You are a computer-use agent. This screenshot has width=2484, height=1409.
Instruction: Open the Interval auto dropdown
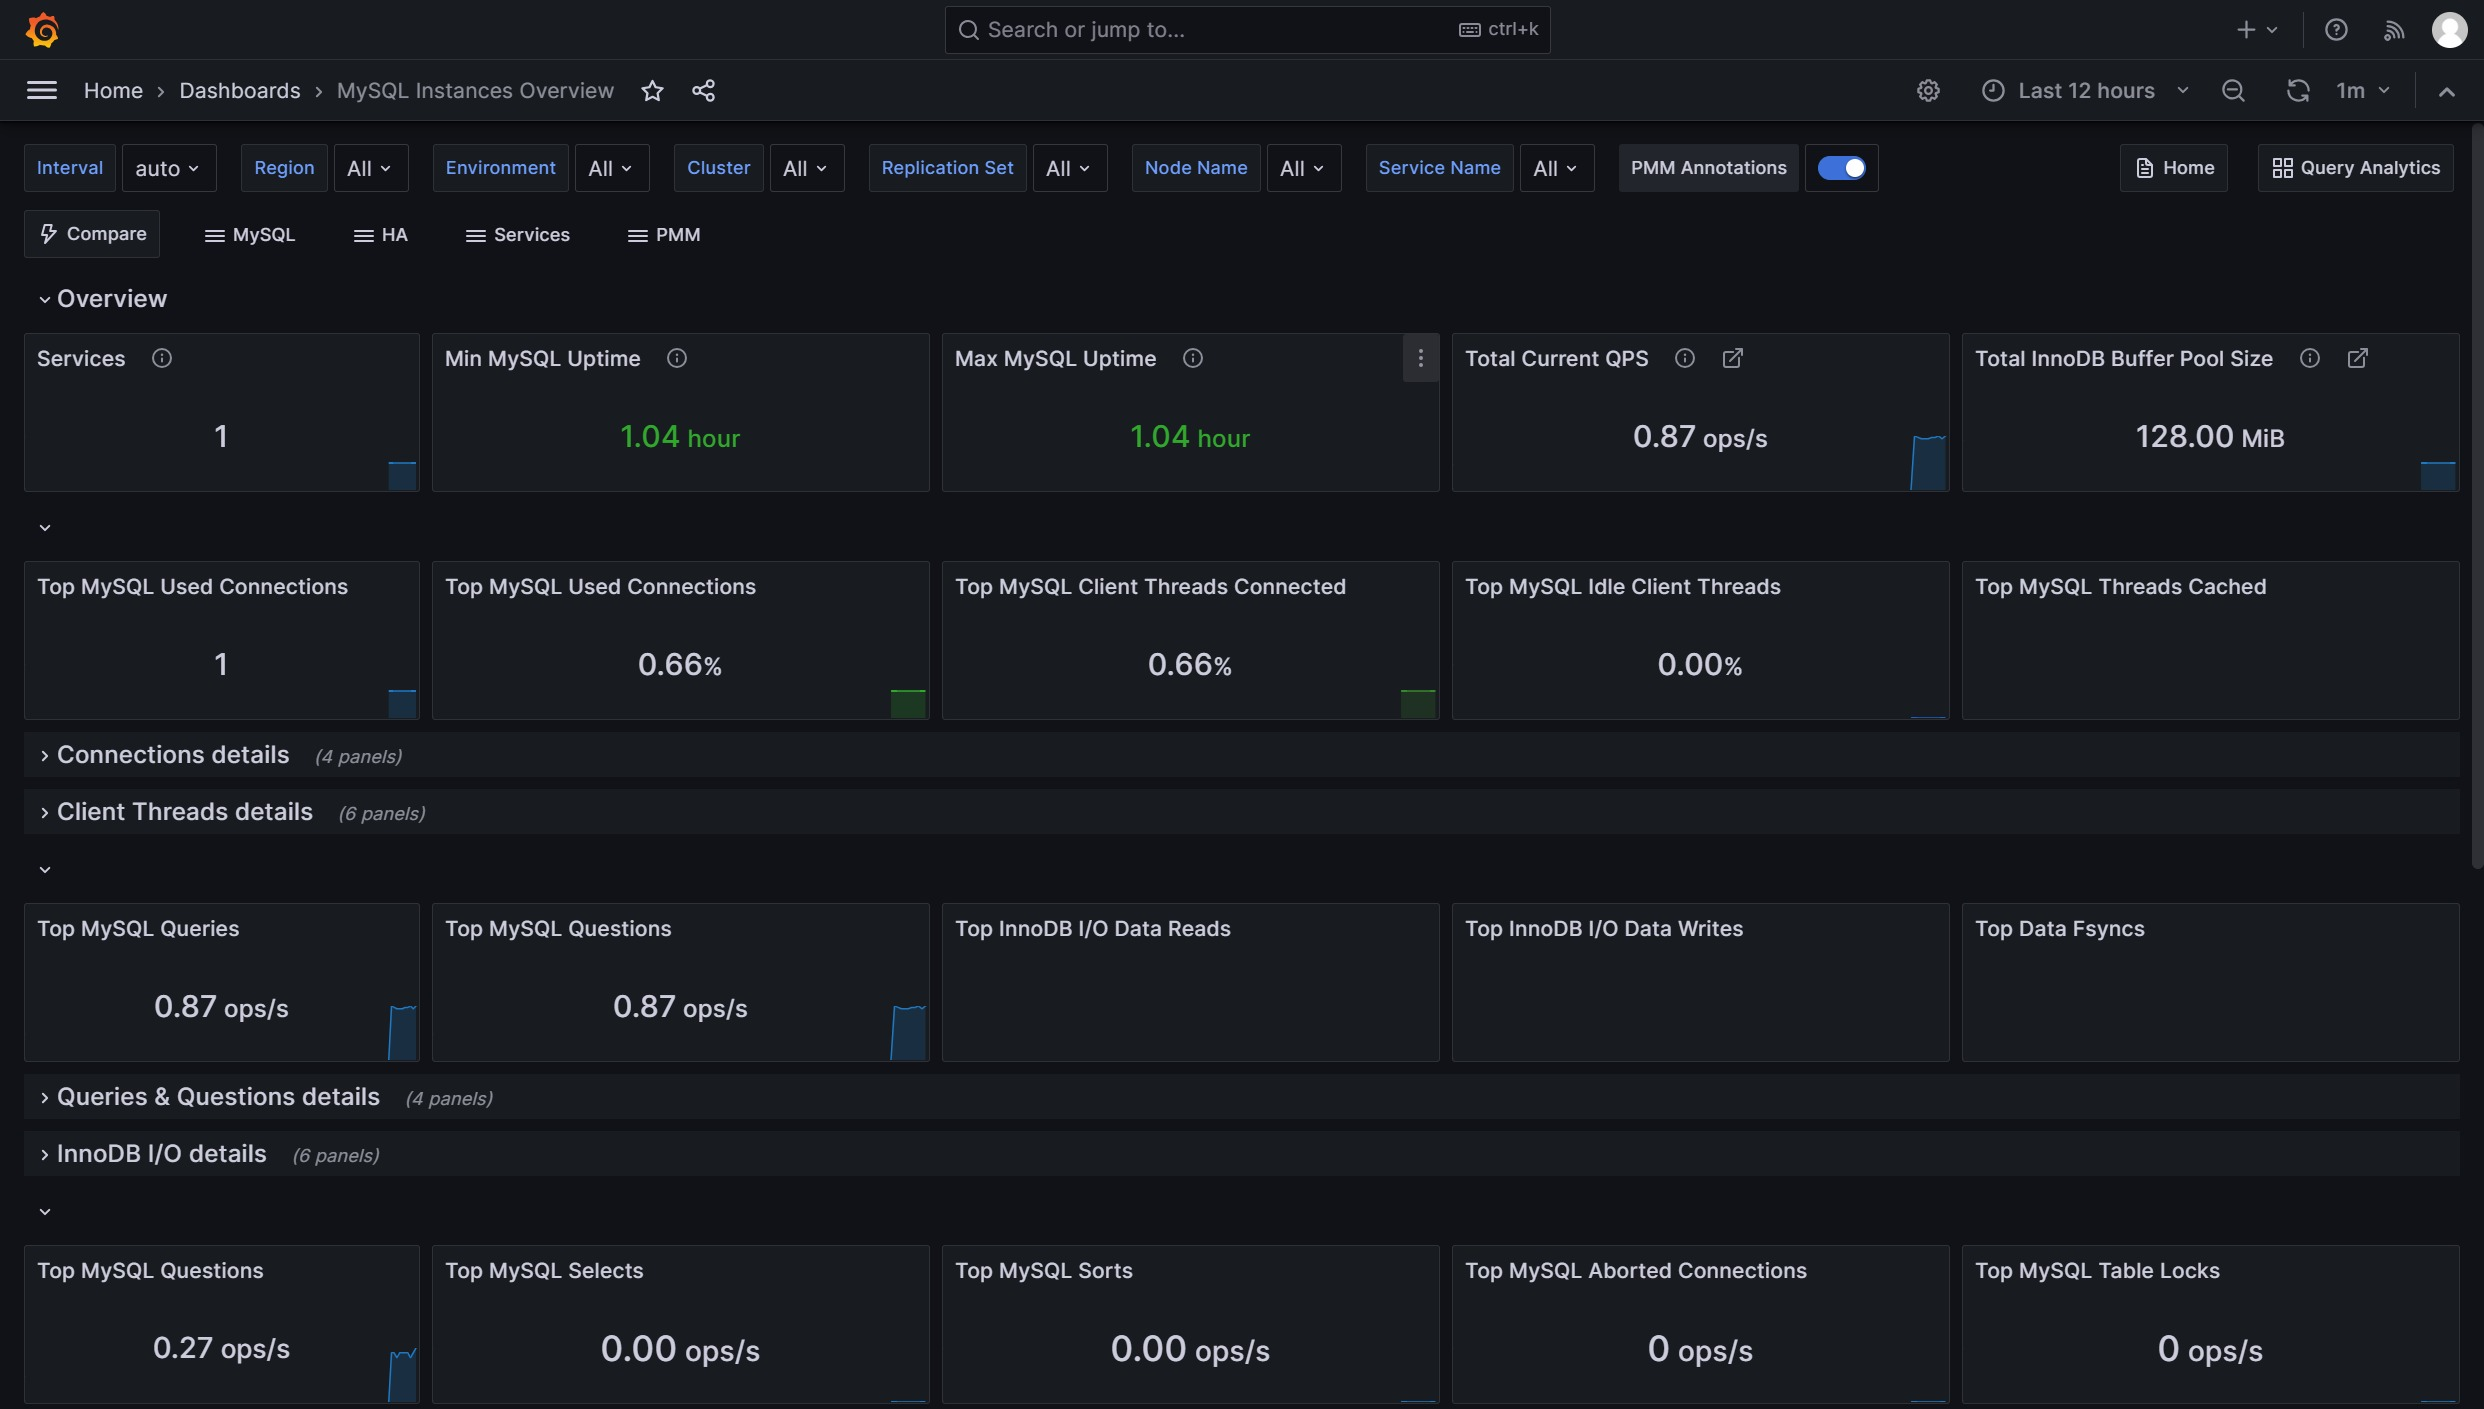167,168
